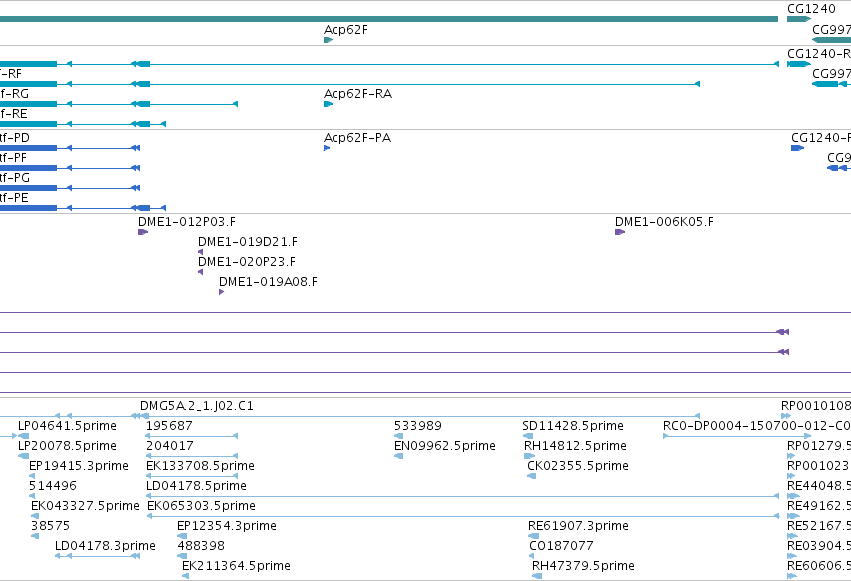Screen dimensions: 851x581
Task: Click the EST glyph under SD11428.5prime
Action: 528,436
